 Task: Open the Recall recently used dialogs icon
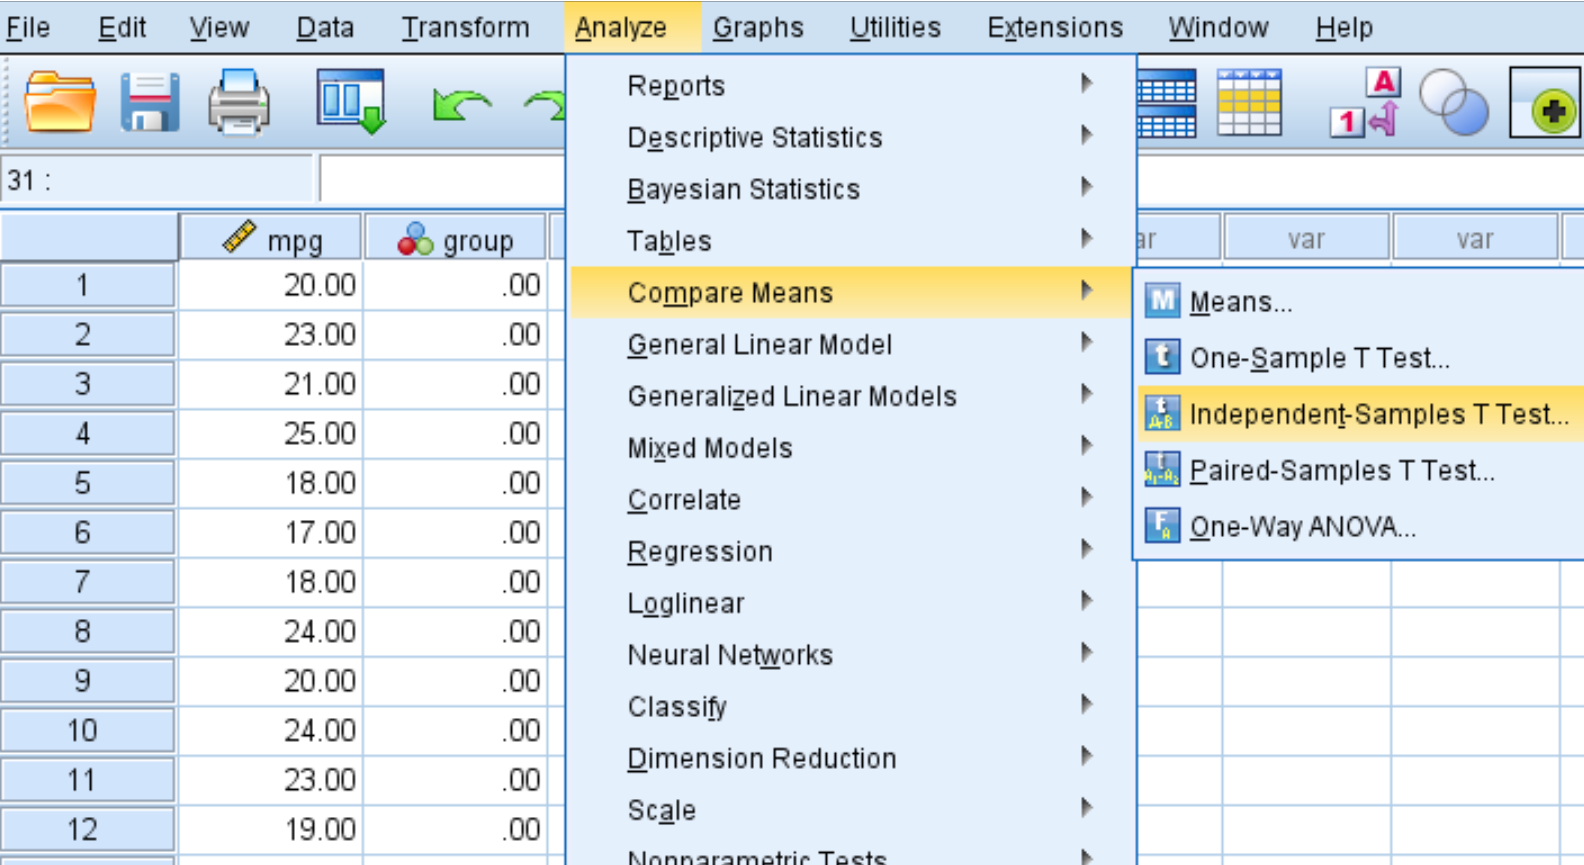[x=351, y=102]
